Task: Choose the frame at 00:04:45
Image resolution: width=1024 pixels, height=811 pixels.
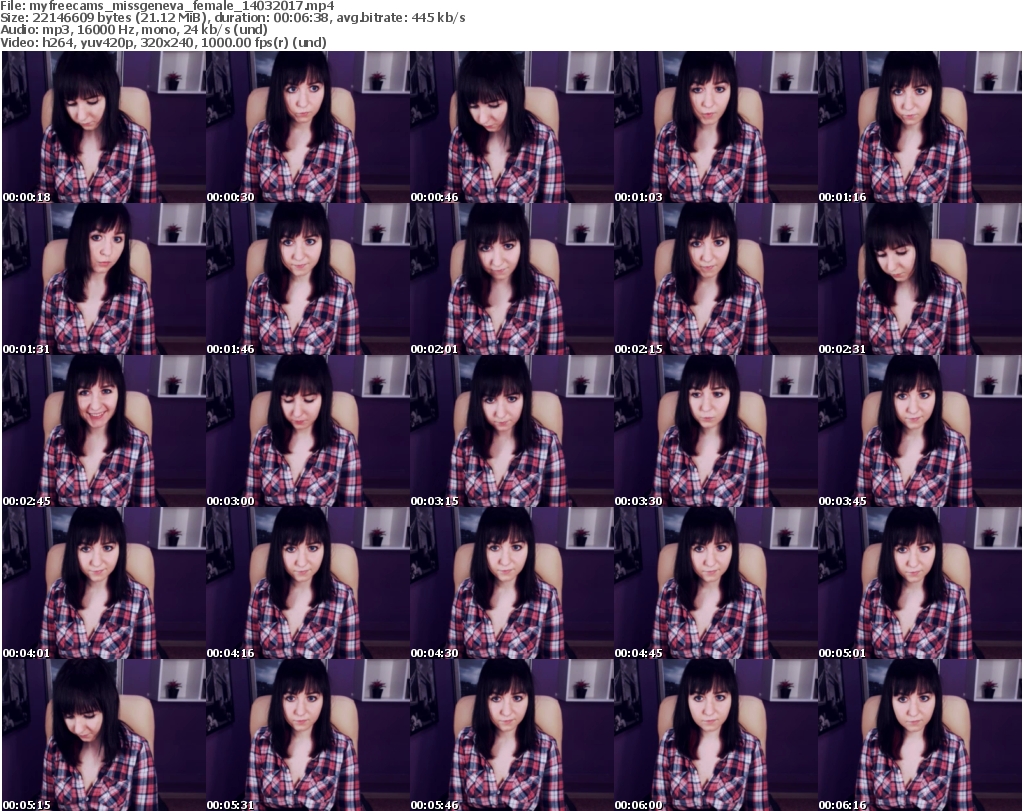Action: (x=716, y=583)
